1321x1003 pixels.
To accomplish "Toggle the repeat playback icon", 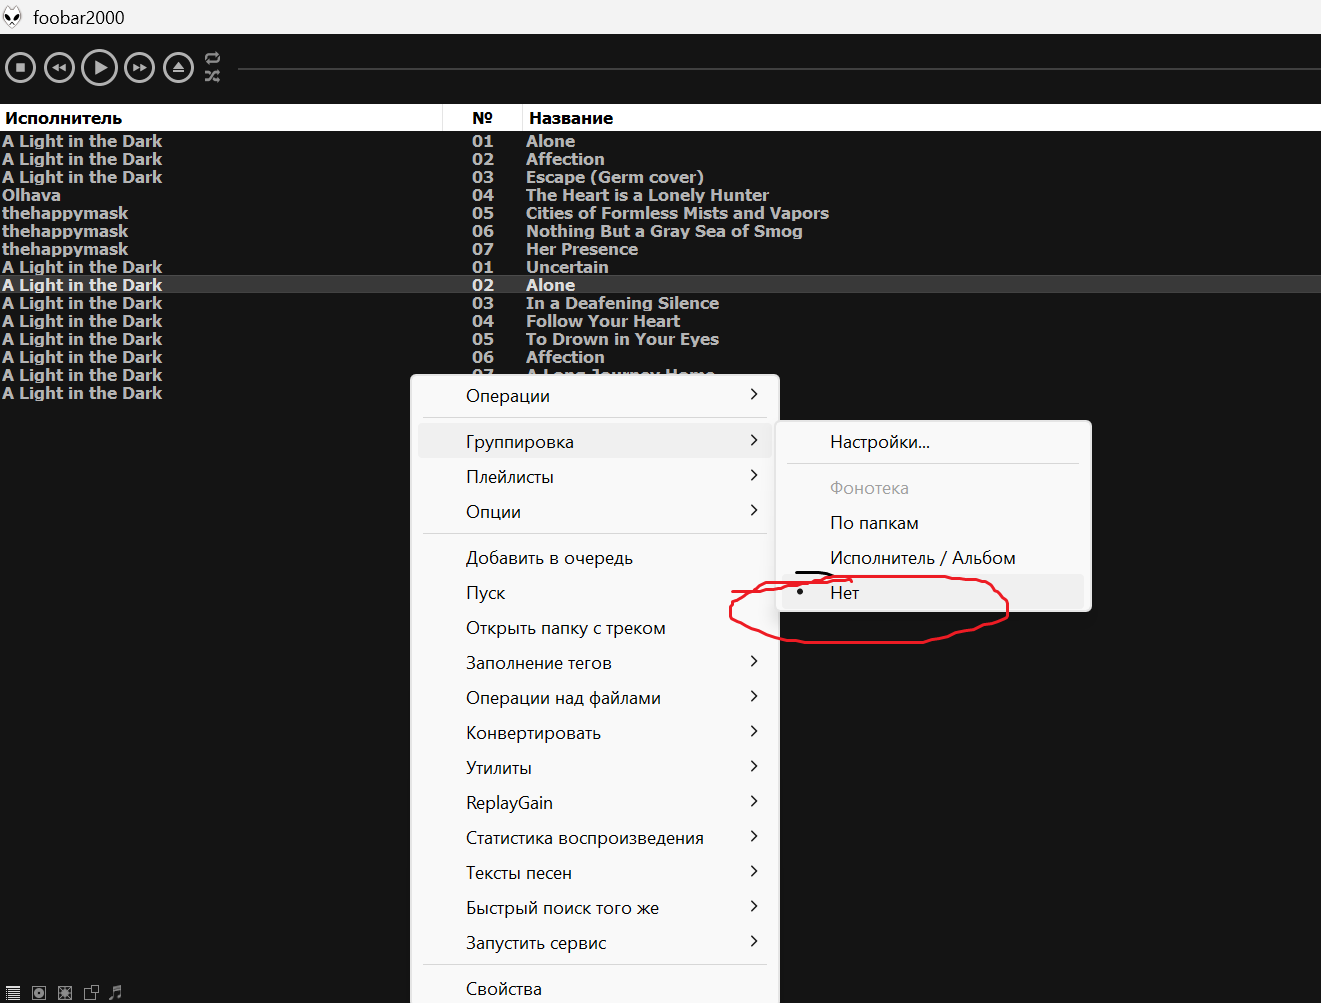I will tap(212, 58).
